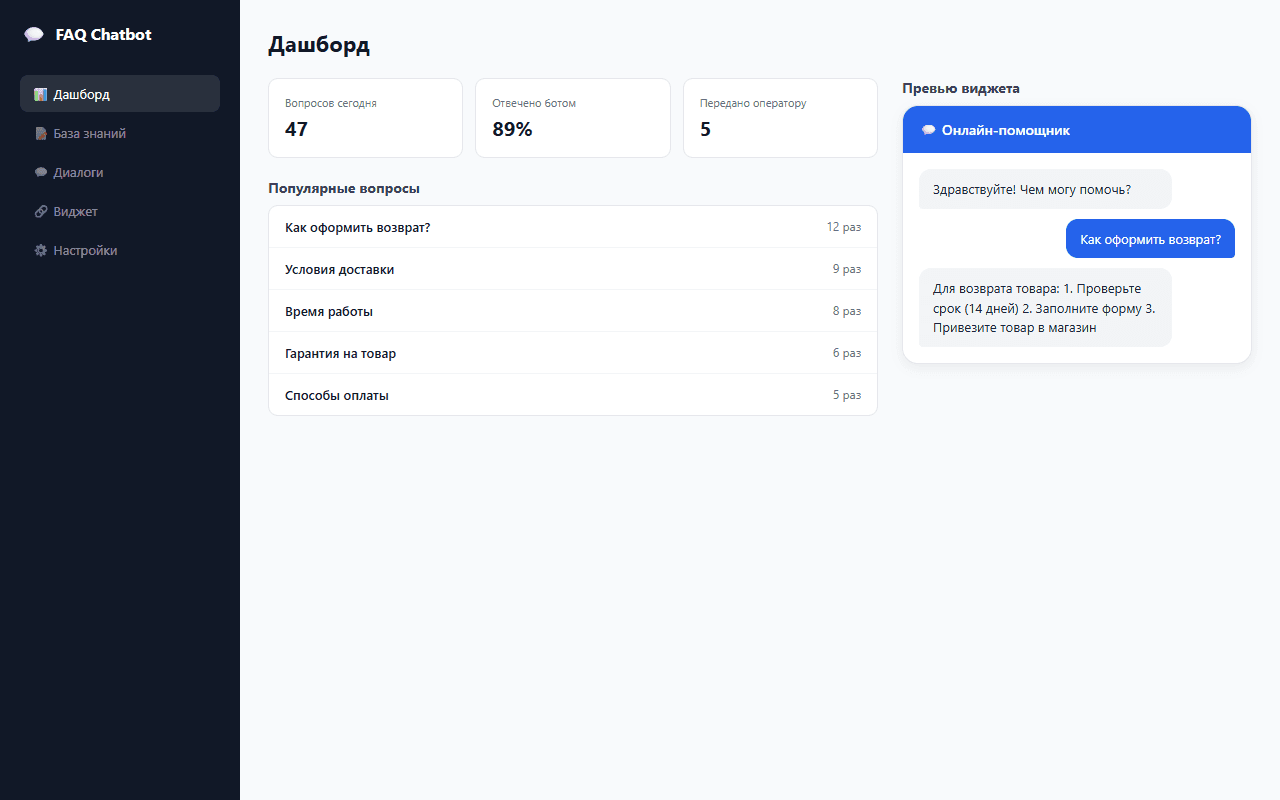Select the Гарантия на товар row
Image resolution: width=1280 pixels, height=800 pixels.
pyautogui.click(x=573, y=353)
